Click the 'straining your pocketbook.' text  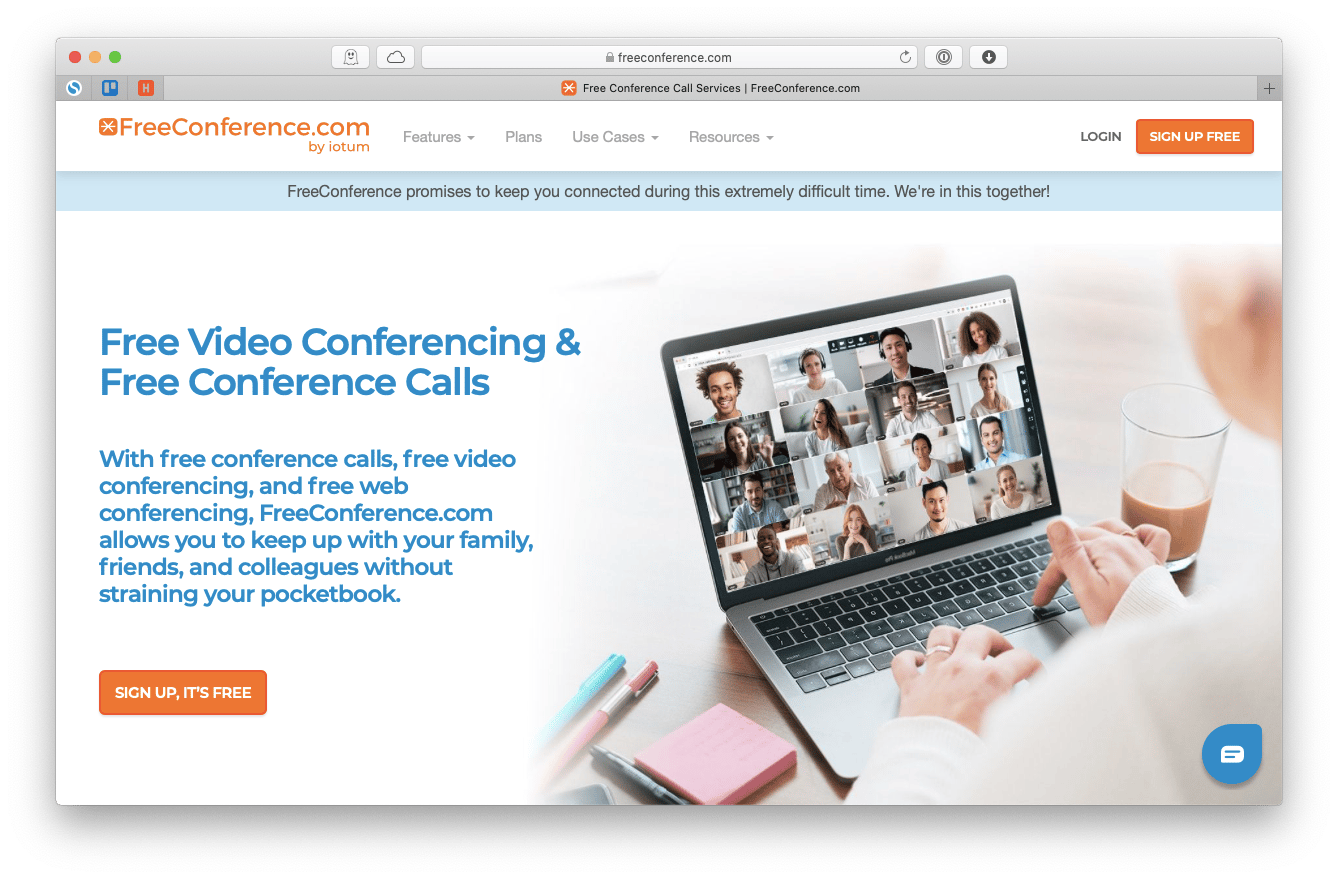250,594
